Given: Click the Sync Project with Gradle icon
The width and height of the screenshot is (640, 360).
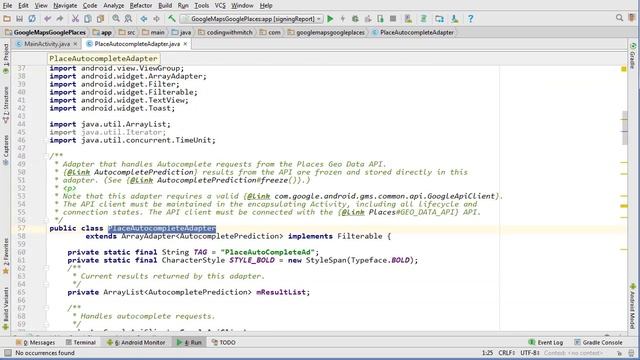Looking at the screenshot, I should [x=424, y=19].
